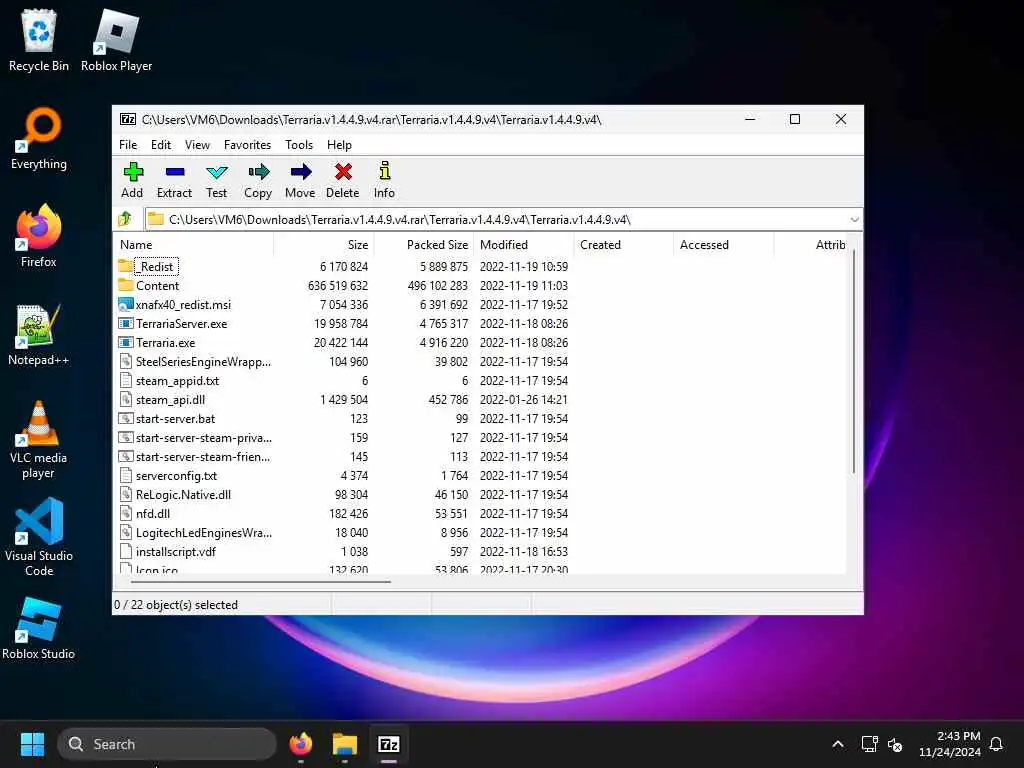Click the red Delete icon

click(343, 172)
